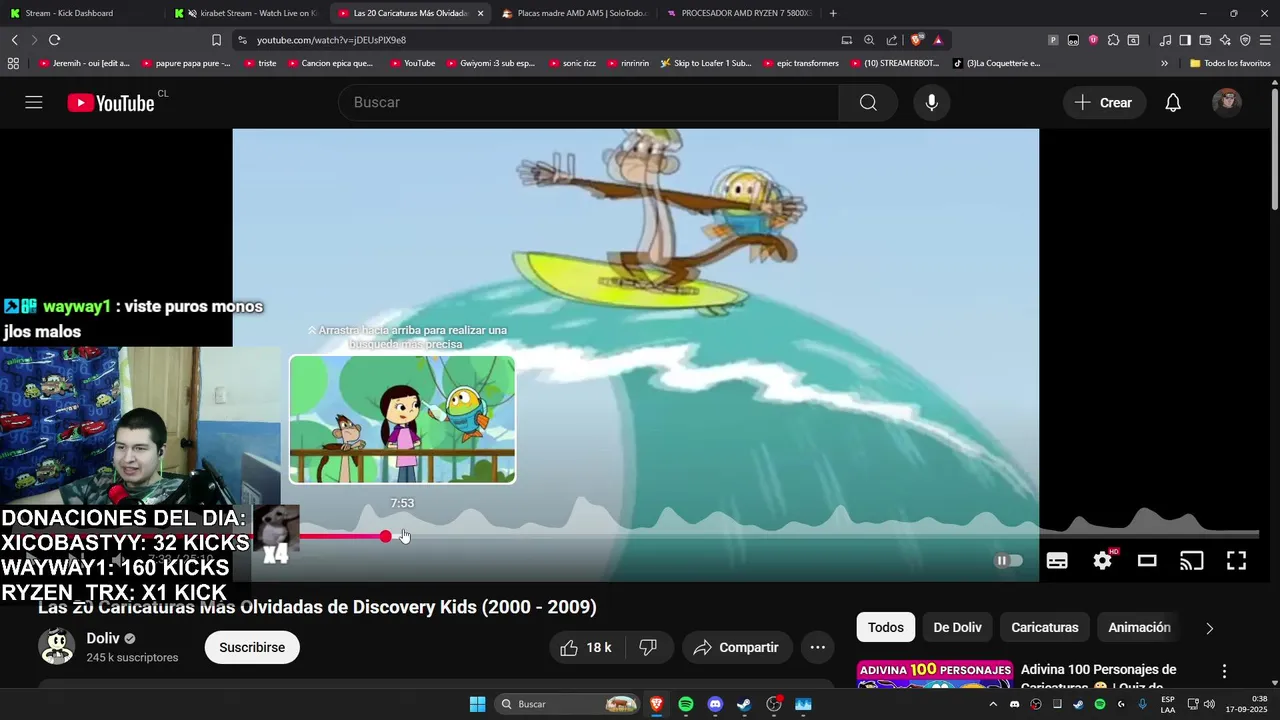Screen dimensions: 1280x720
Task: Open options for Adivina 100 Personajes video
Action: pos(1224,671)
